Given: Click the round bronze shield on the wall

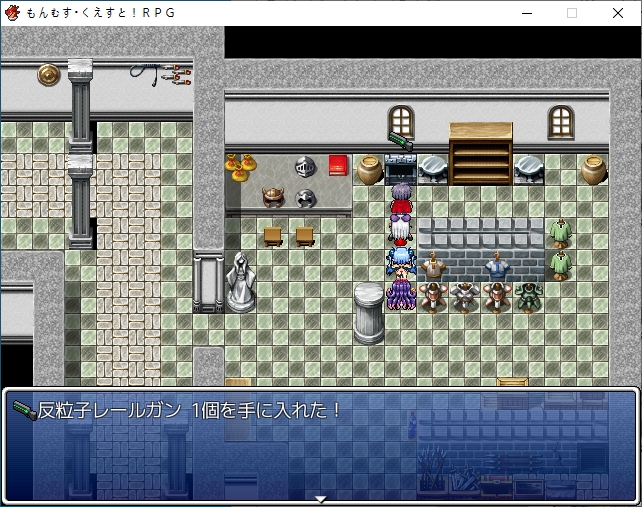Looking at the screenshot, I should (49, 75).
